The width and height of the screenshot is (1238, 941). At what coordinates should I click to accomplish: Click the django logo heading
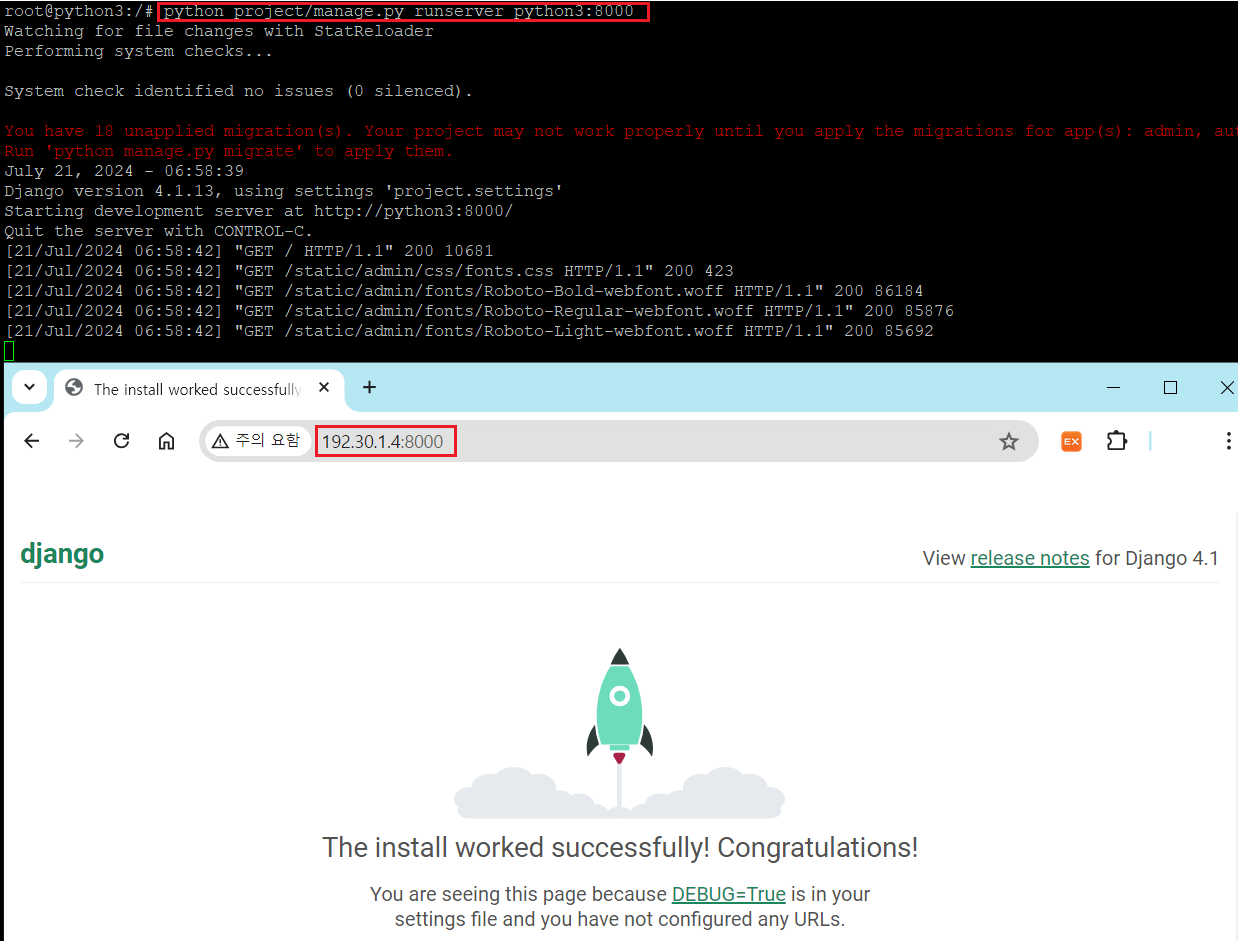point(62,555)
